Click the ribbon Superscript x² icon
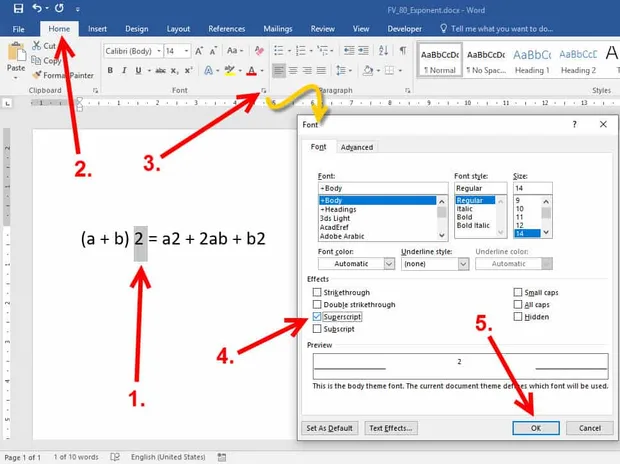The height and width of the screenshot is (464, 620). pyautogui.click(x=189, y=70)
